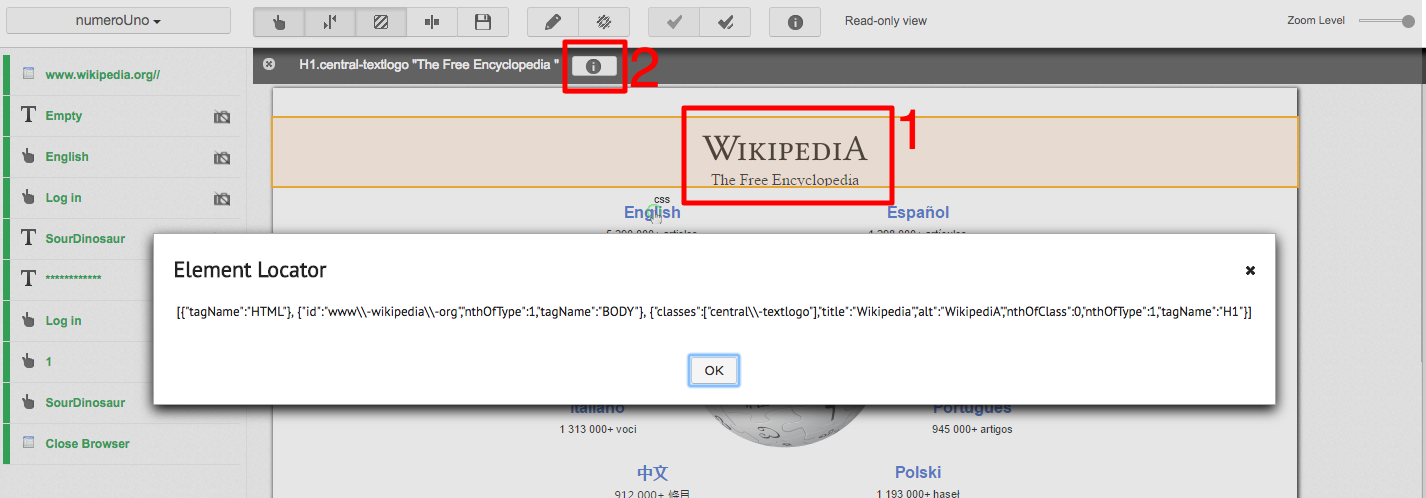This screenshot has height=498, width=1426.
Task: Open the Português Wikipedia link
Action: coord(972,409)
